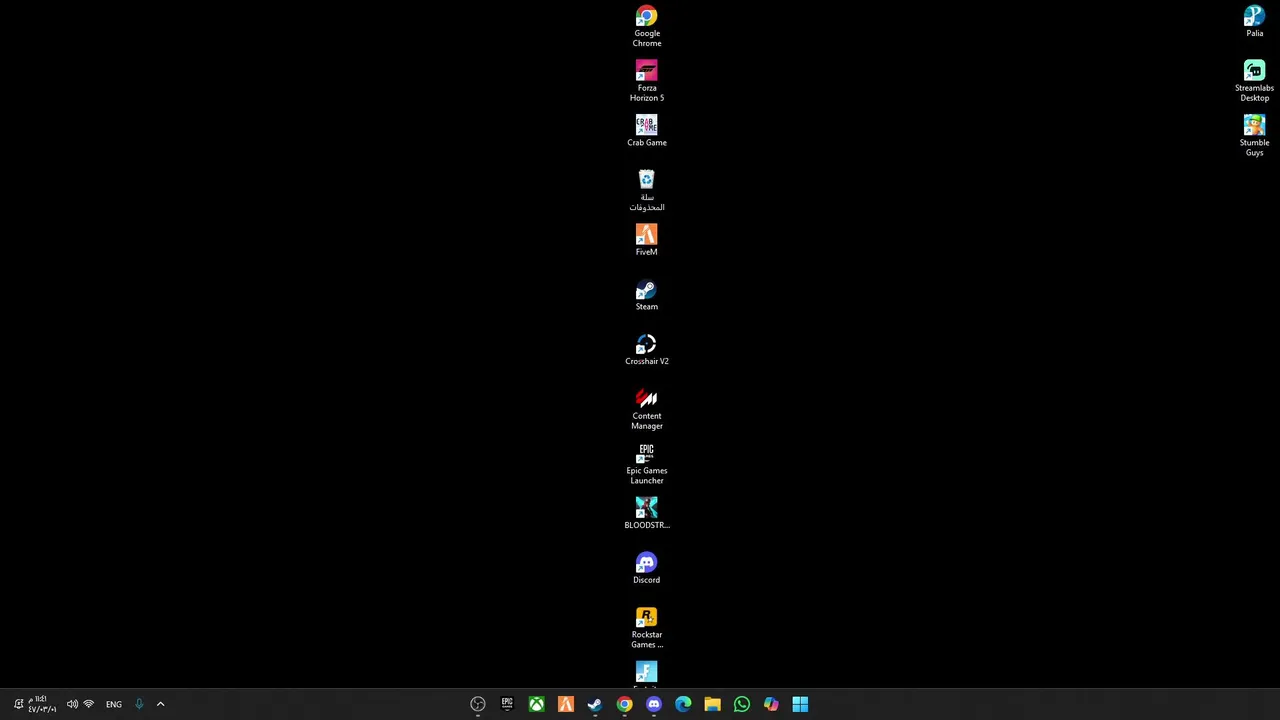
Task: Select the Content Manager desktop icon
Action: point(646,409)
